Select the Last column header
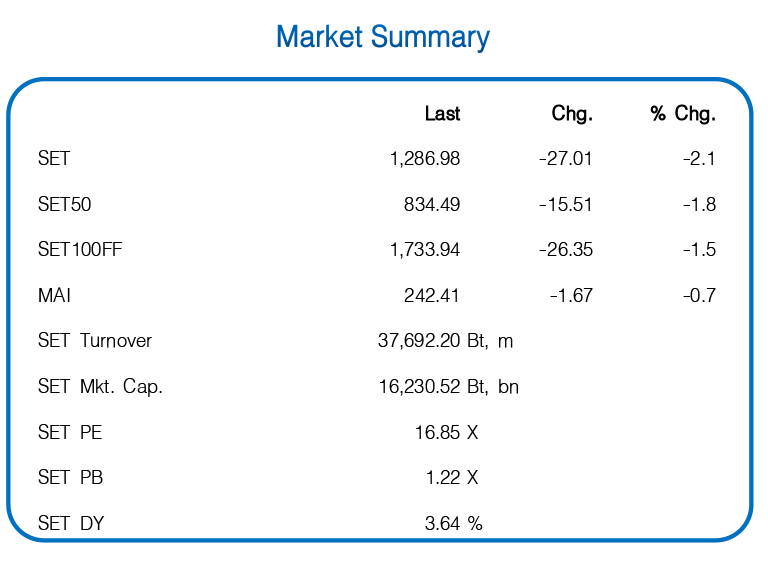The image size is (768, 570). (442, 114)
